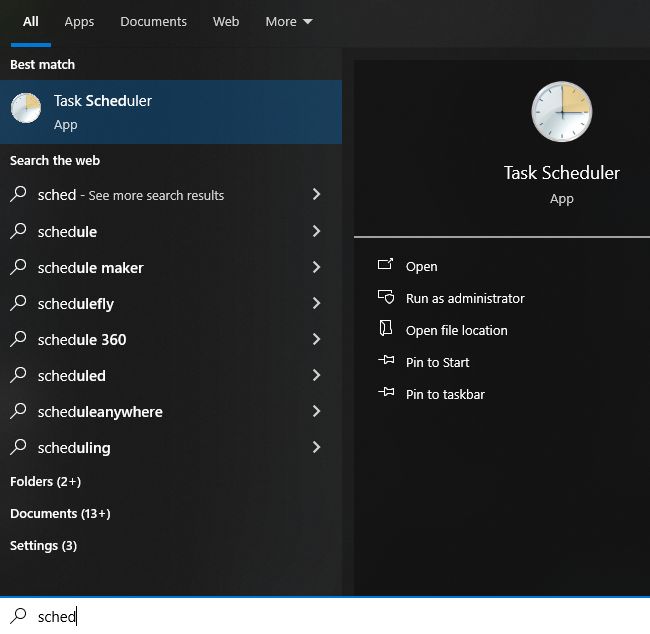This screenshot has height=634, width=650.
Task: Click the Task Scheduler clock icon in results list
Action: [x=26, y=108]
